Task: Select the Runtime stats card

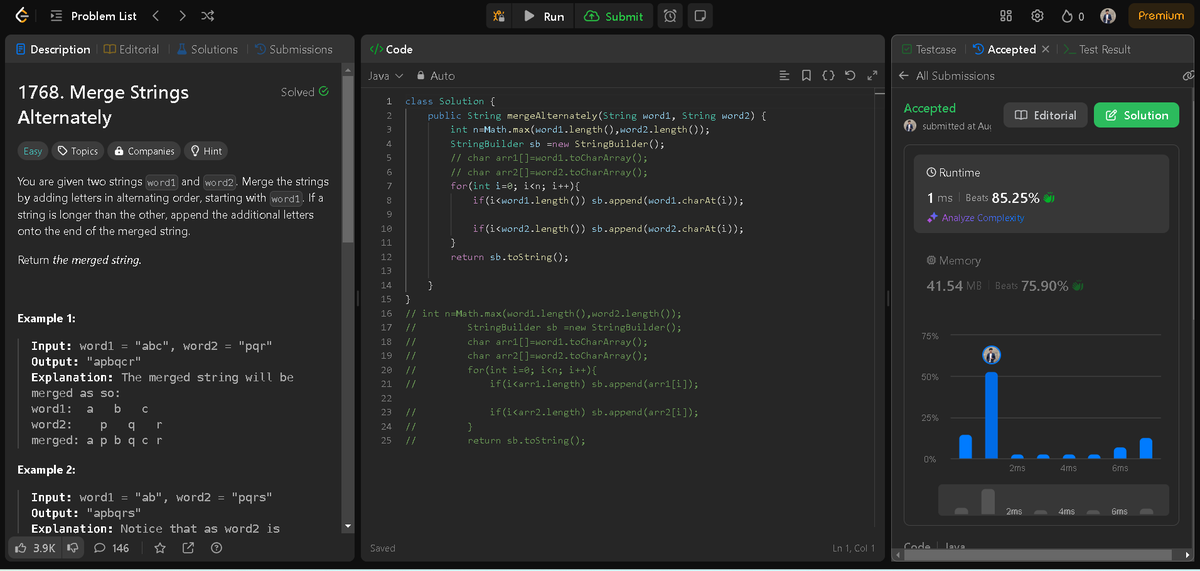Action: click(x=1043, y=194)
